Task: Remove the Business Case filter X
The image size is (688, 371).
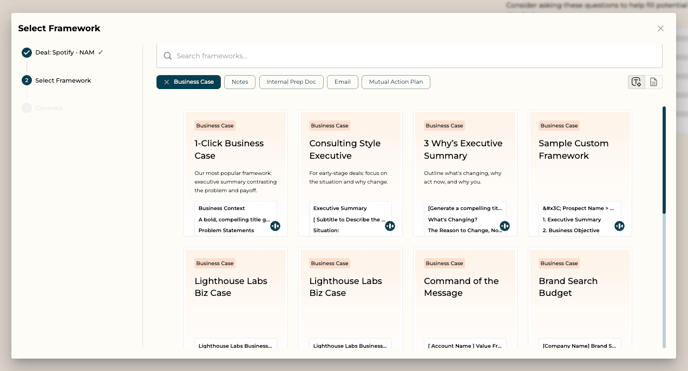Action: [x=166, y=82]
